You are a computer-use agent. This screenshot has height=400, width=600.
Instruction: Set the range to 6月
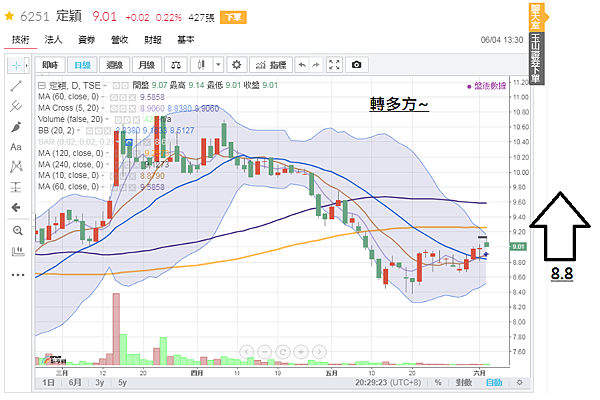coord(75,382)
